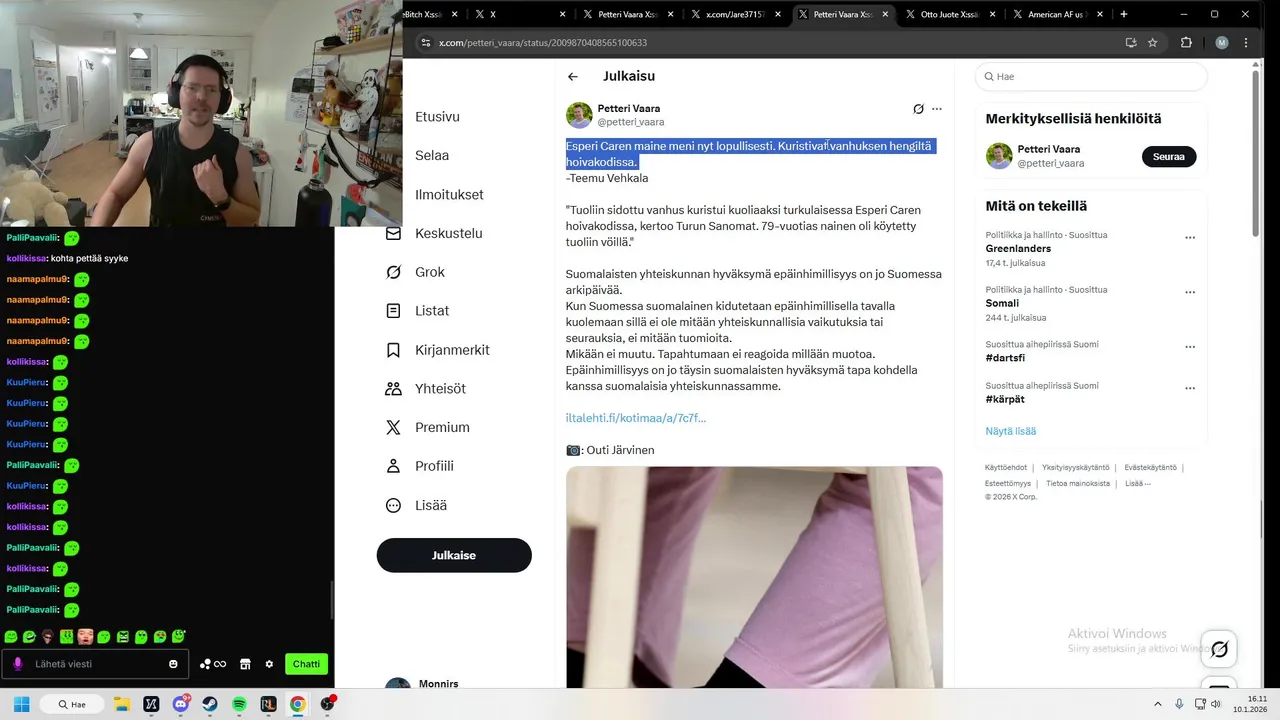
Task: Follow Petteri Vaara with Seuraa button
Action: (1169, 156)
